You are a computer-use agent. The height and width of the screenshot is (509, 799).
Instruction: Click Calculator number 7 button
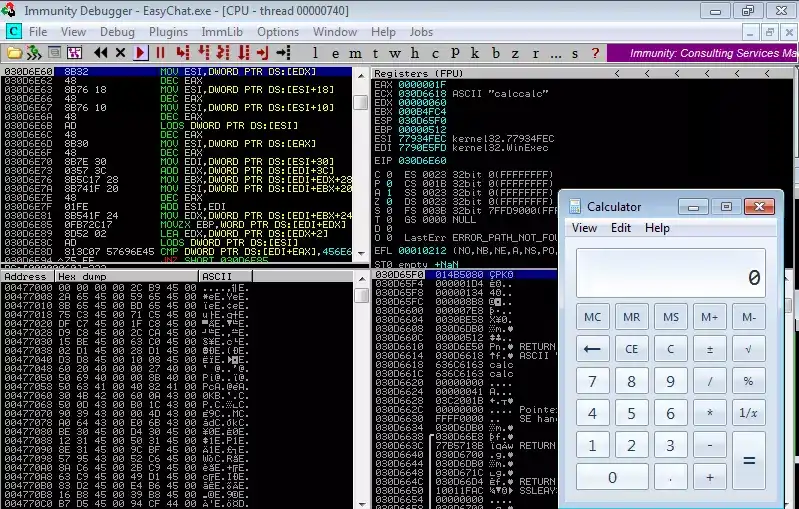pyautogui.click(x=592, y=381)
